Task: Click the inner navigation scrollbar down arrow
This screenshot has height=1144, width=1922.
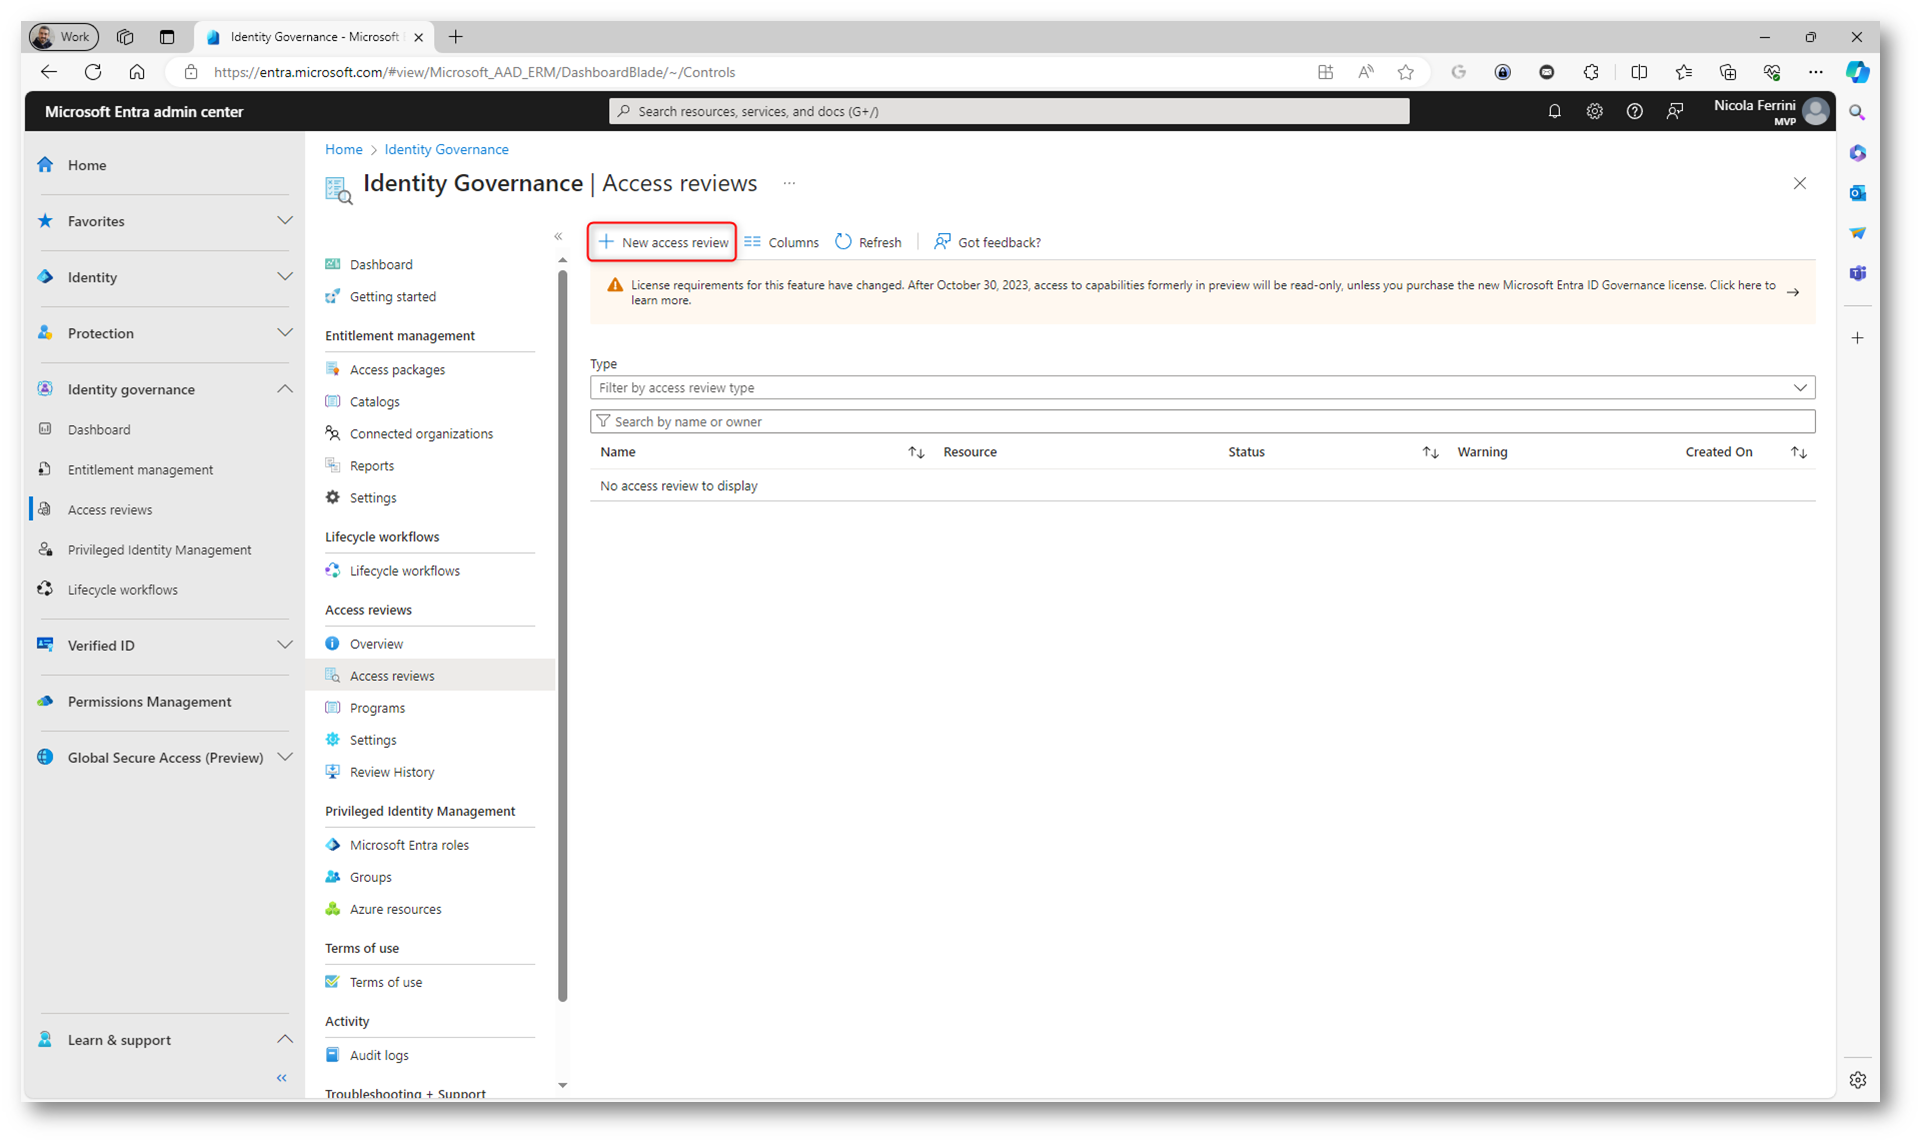Action: pos(562,1085)
